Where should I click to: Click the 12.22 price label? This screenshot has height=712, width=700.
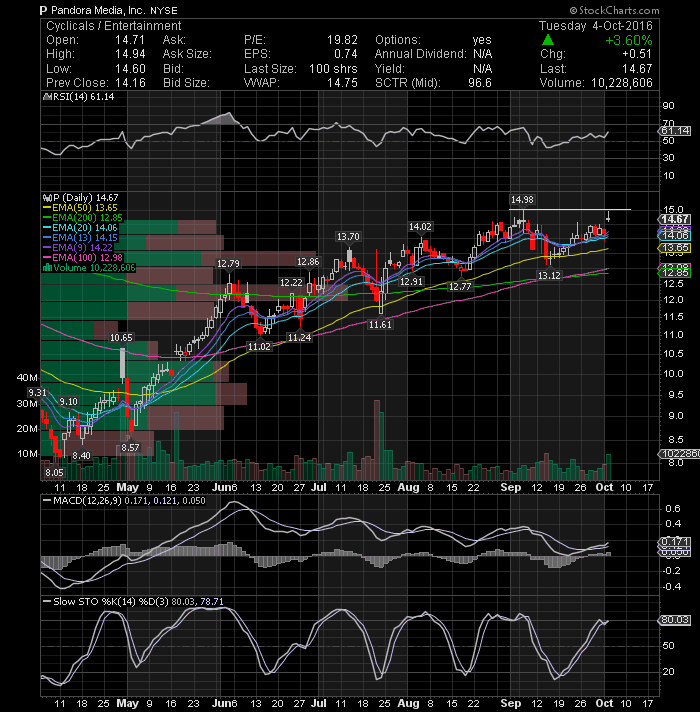coord(291,282)
